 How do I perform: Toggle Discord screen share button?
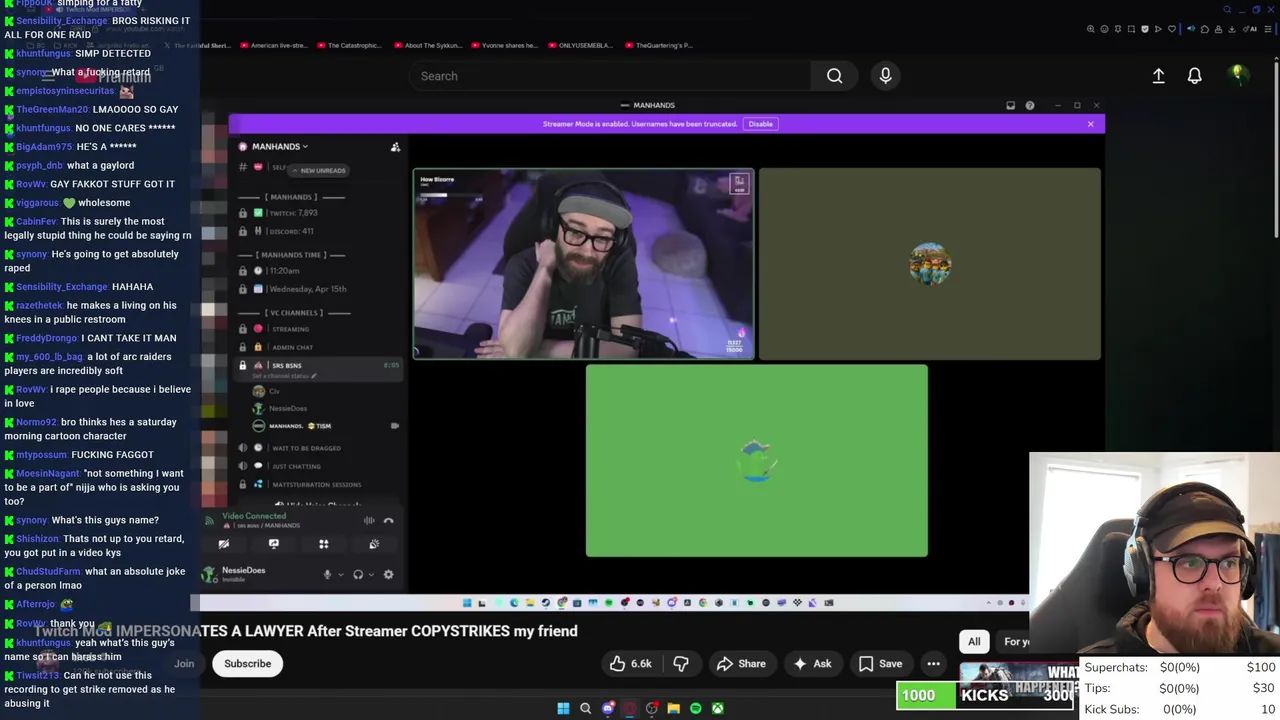274,544
